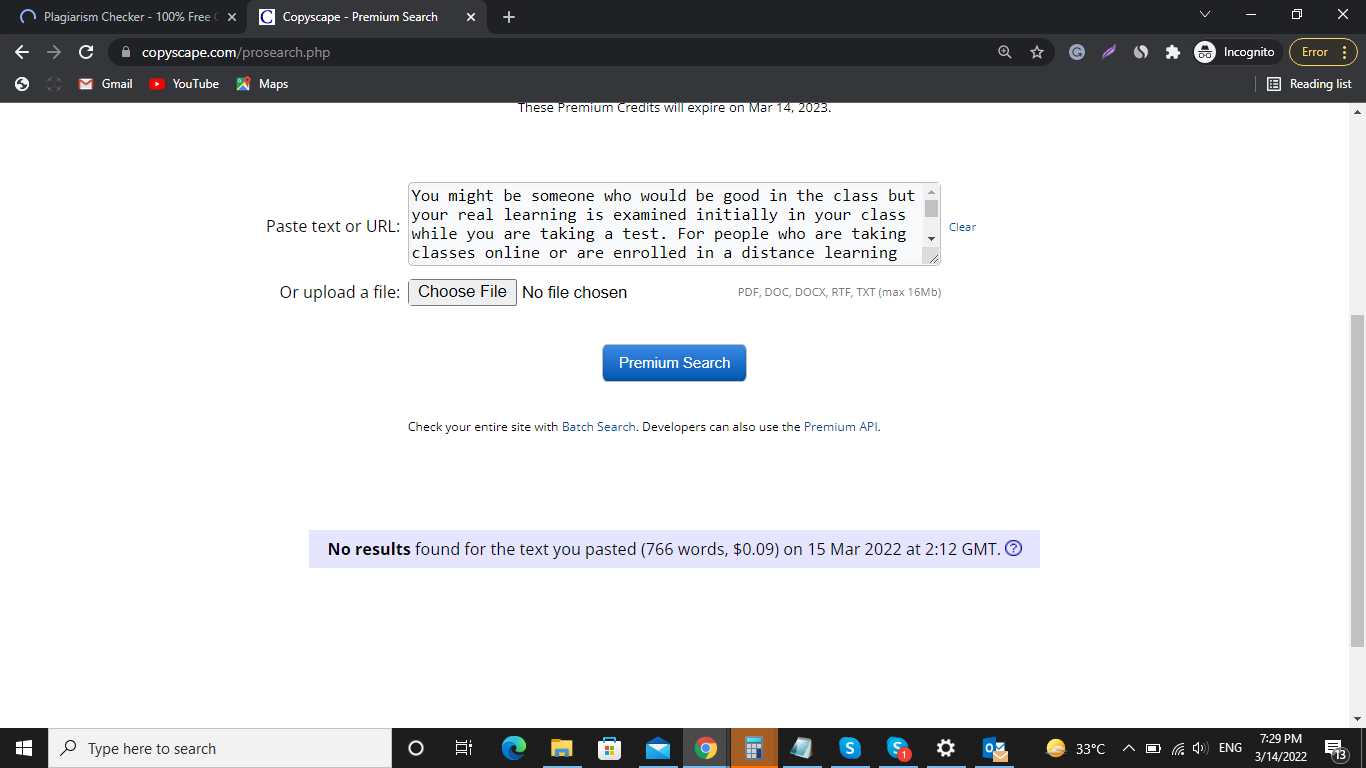Image resolution: width=1366 pixels, height=768 pixels.
Task: Launch Microsoft Edge from taskbar
Action: [x=513, y=748]
